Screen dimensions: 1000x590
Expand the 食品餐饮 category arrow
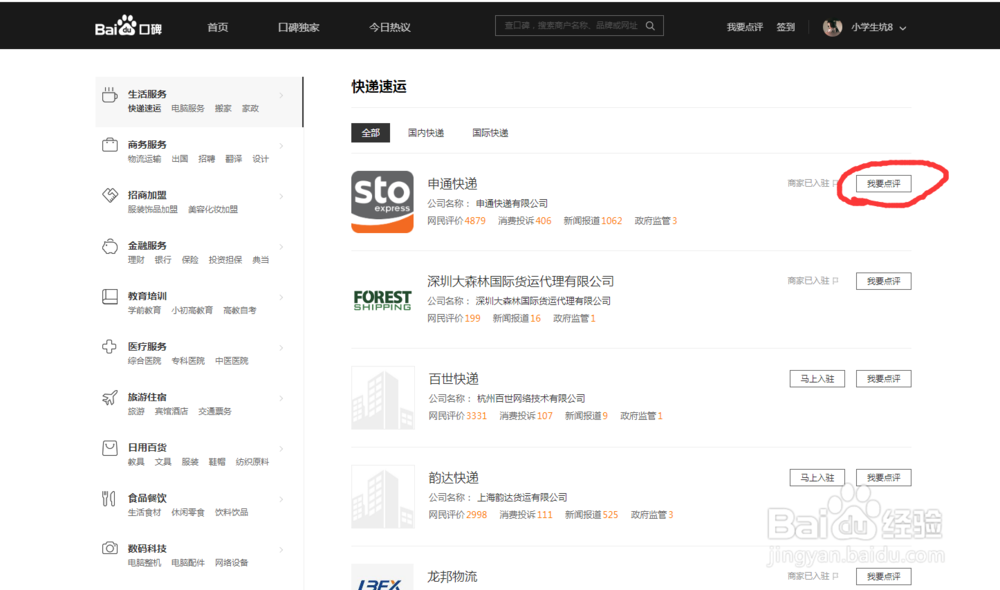coord(281,499)
